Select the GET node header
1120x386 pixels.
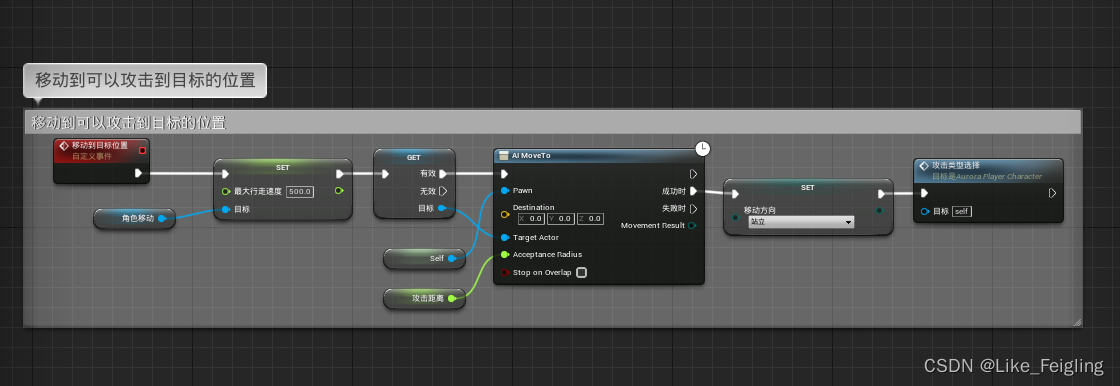[x=414, y=157]
